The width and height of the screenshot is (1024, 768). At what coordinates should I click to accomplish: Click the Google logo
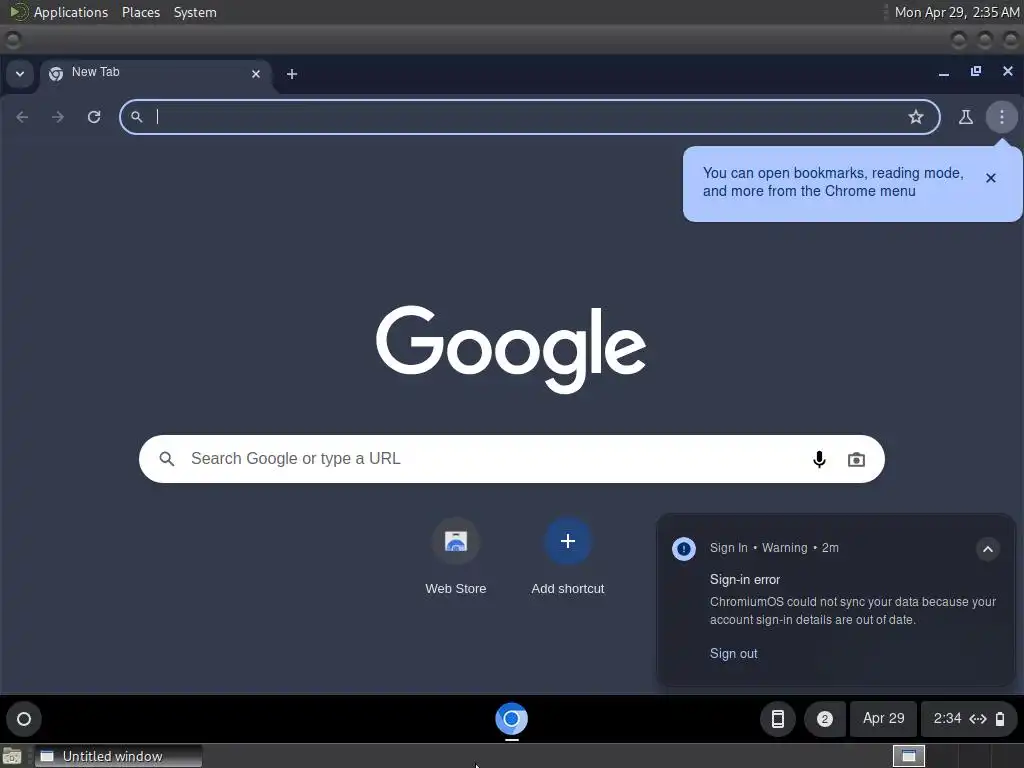511,349
